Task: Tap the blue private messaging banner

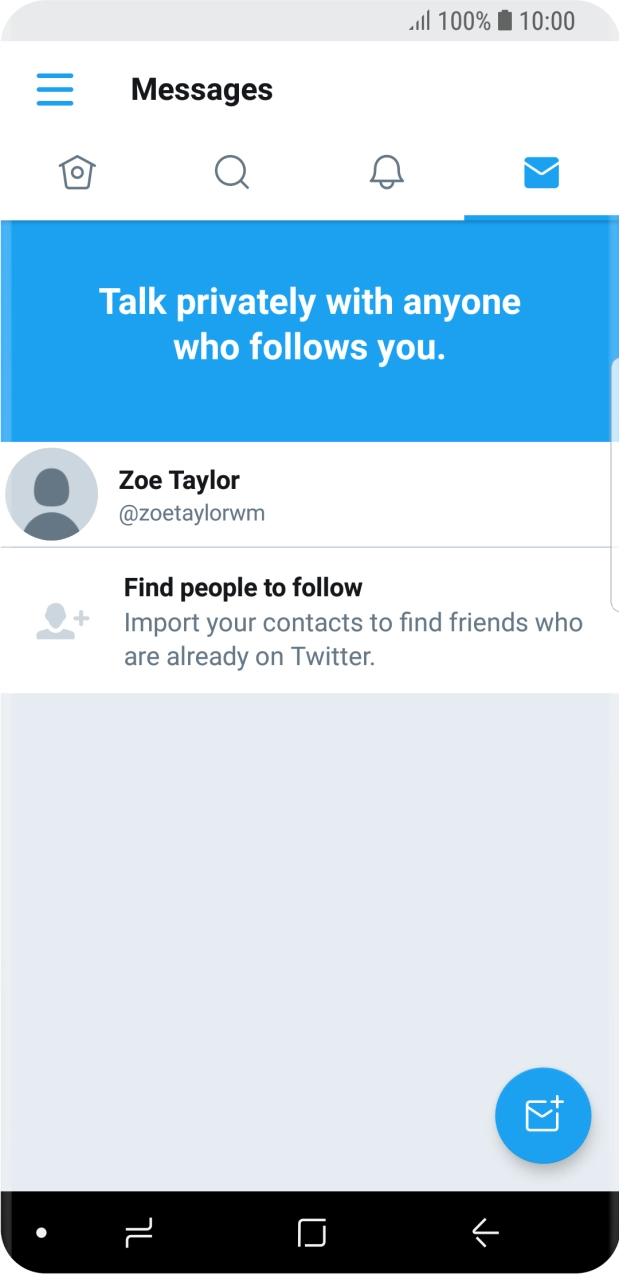Action: [x=309, y=325]
